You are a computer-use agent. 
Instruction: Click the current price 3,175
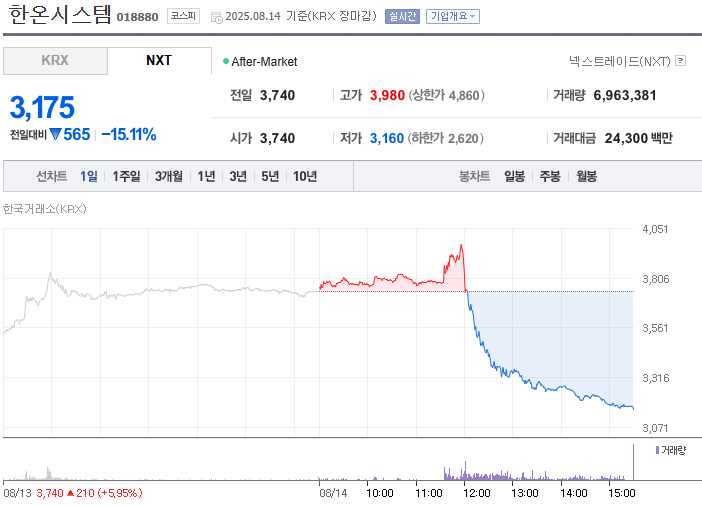pyautogui.click(x=42, y=107)
